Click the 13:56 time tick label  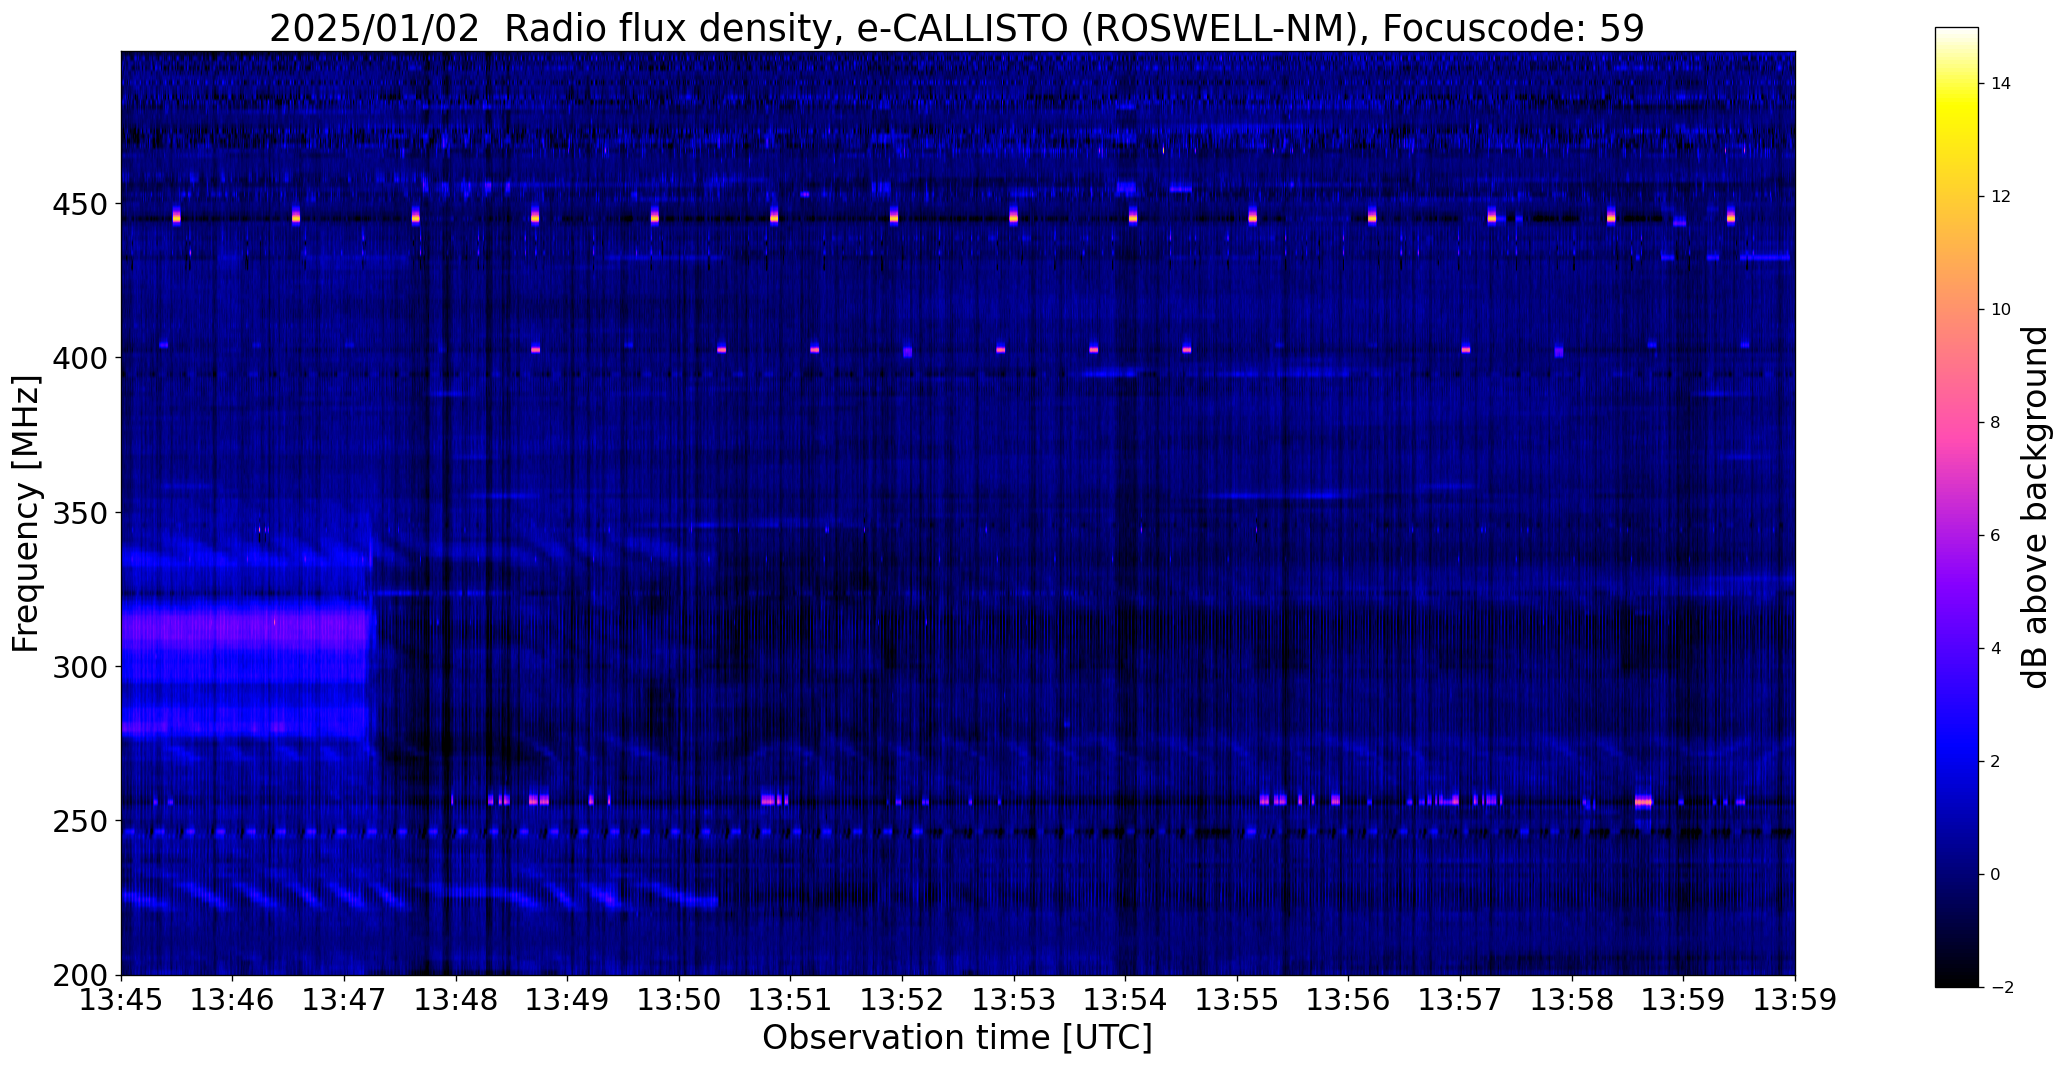[1349, 1000]
